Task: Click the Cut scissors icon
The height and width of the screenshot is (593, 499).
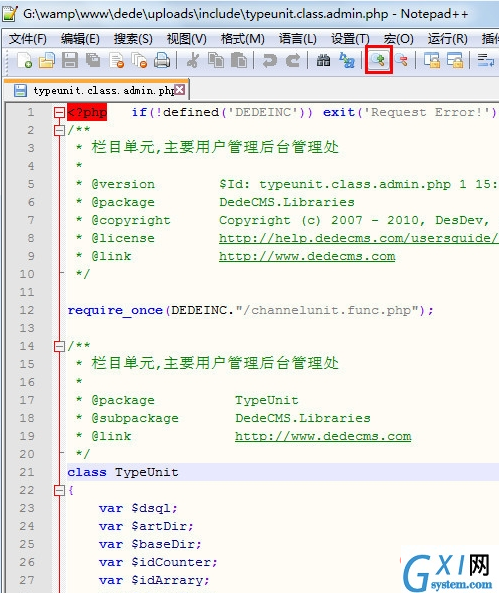Action: click(193, 61)
